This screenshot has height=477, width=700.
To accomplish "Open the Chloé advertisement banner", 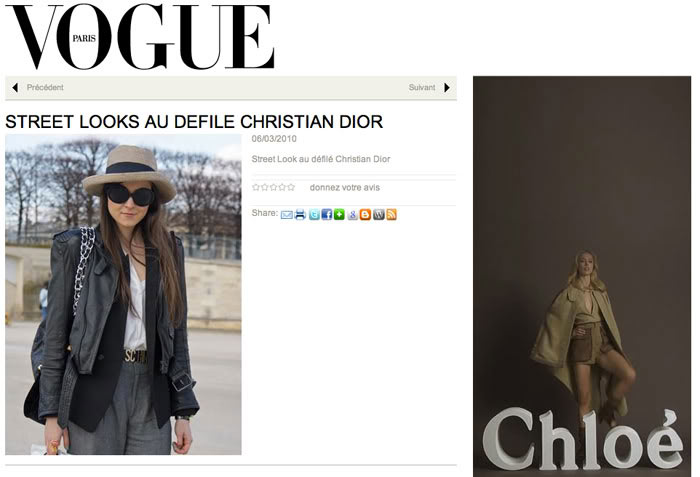I will pyautogui.click(x=582, y=276).
